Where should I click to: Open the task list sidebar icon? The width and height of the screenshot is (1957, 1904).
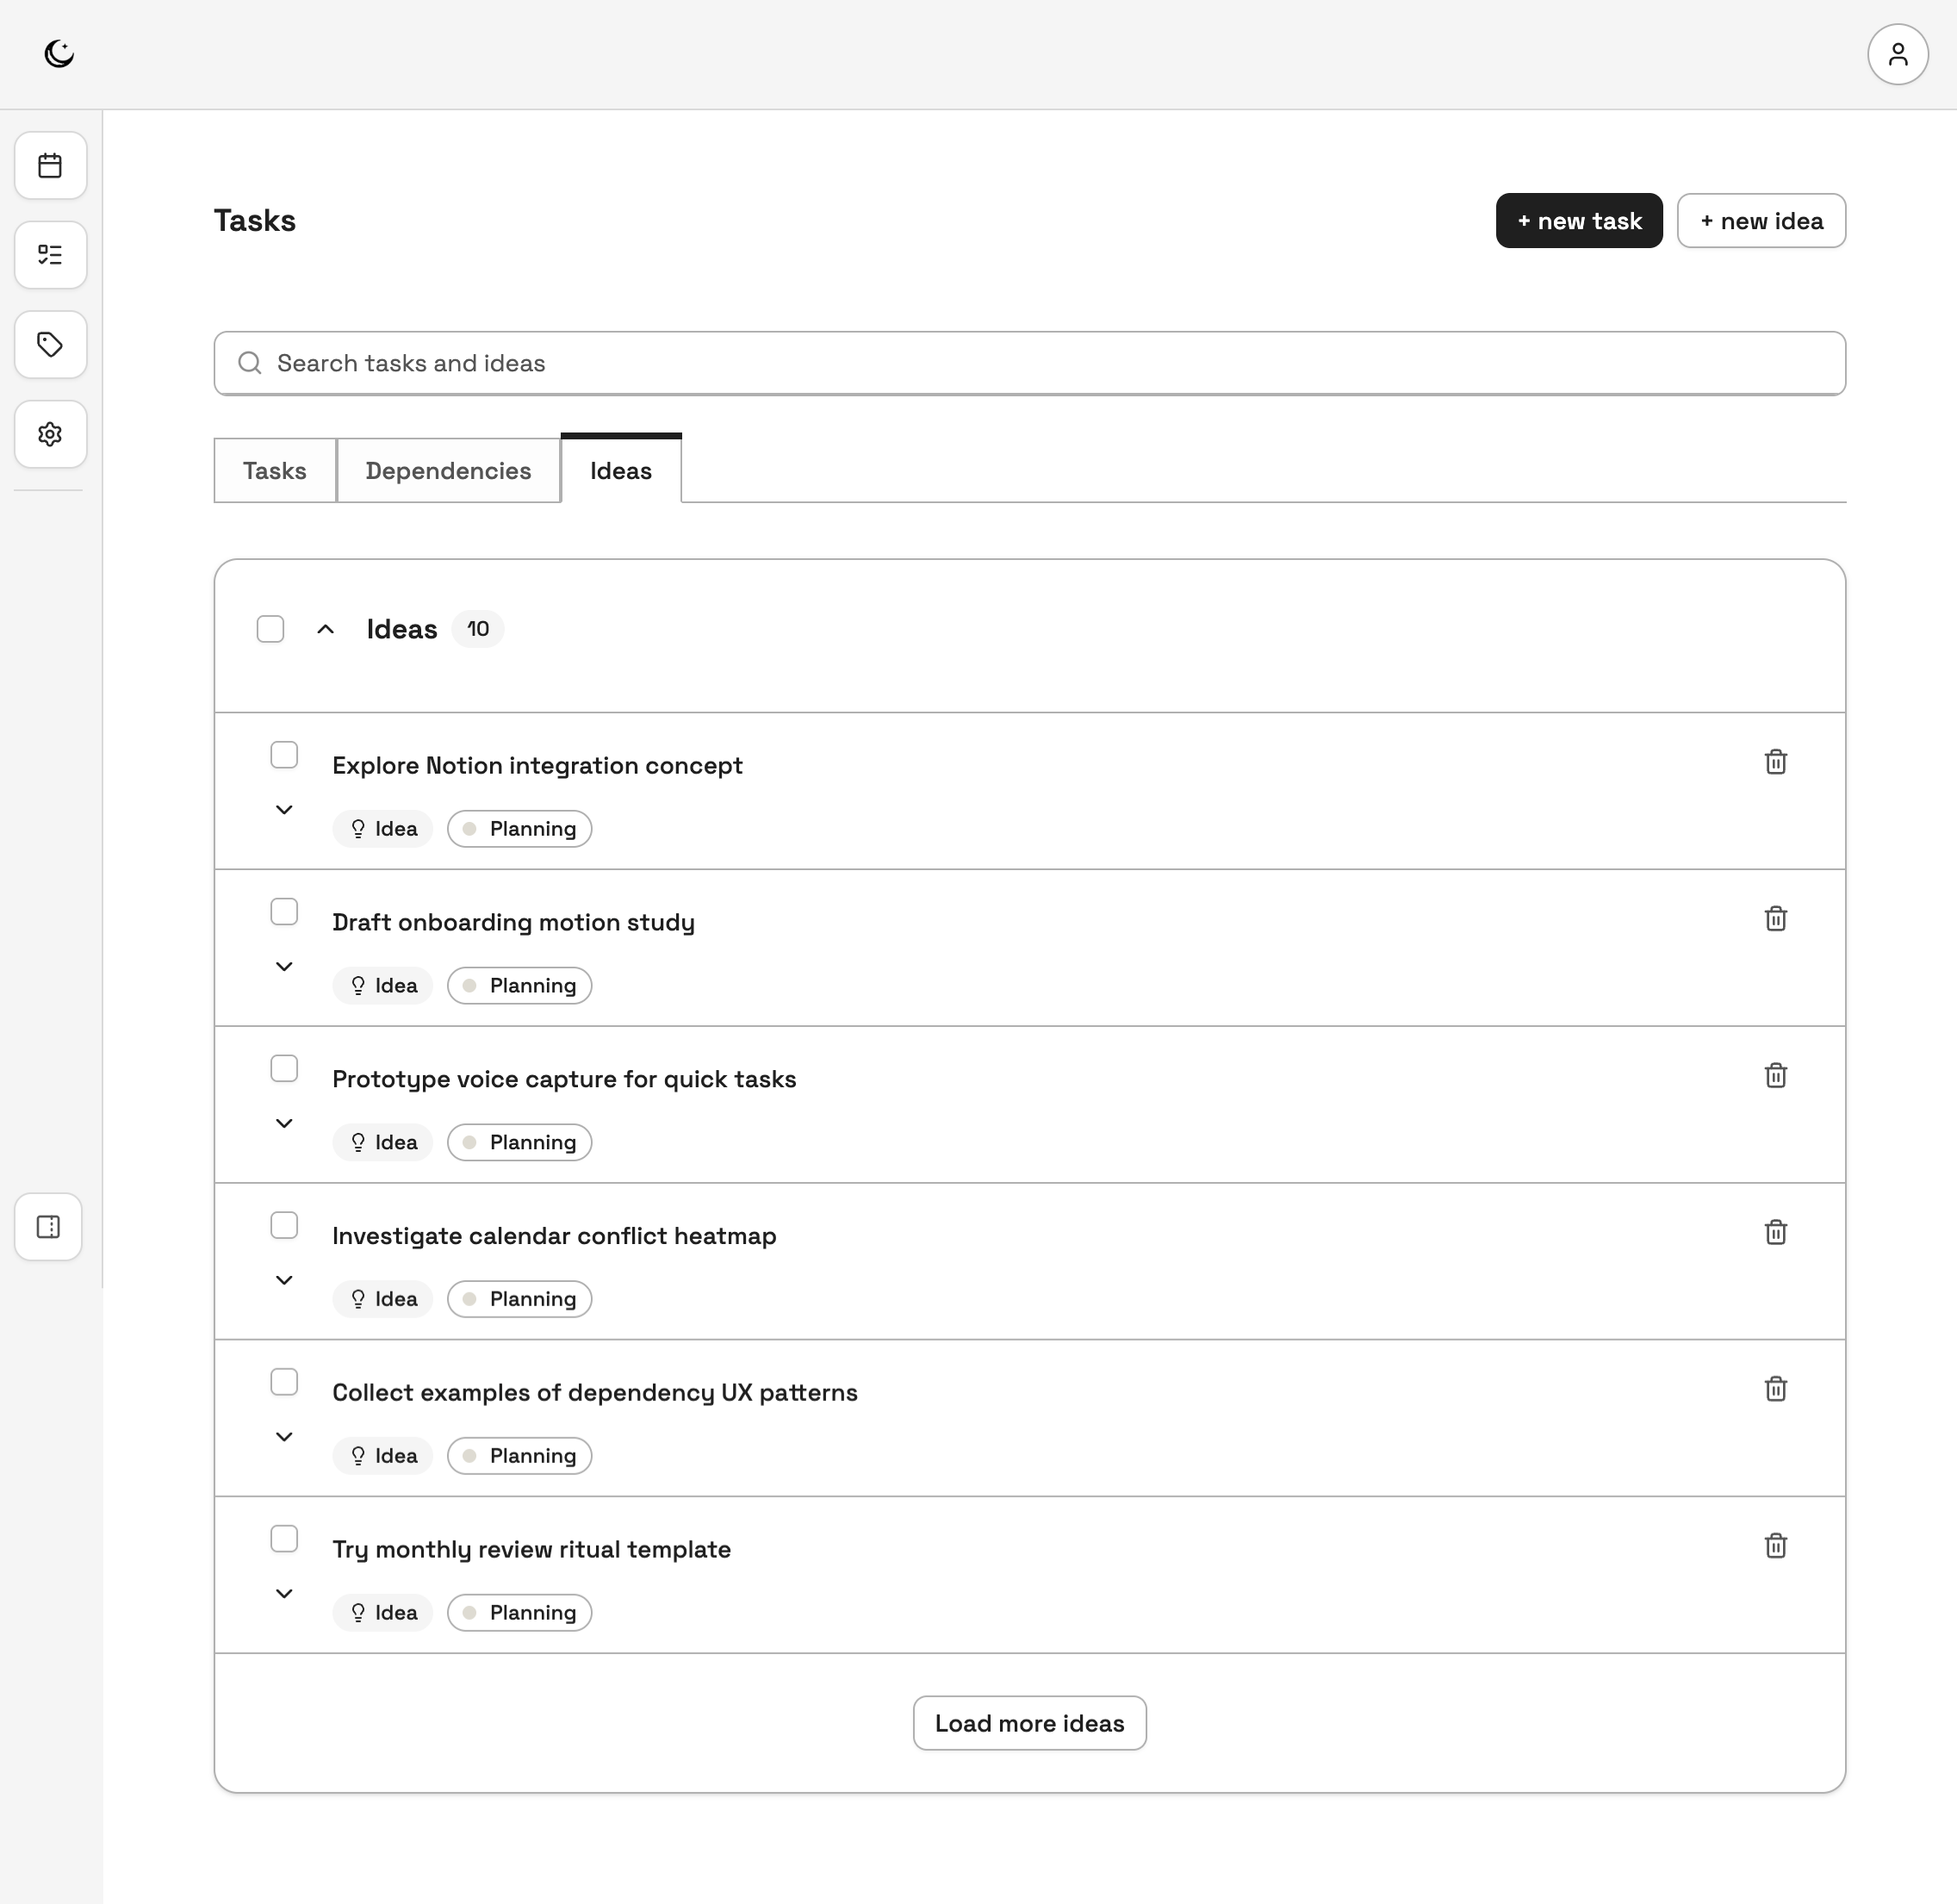click(x=50, y=255)
